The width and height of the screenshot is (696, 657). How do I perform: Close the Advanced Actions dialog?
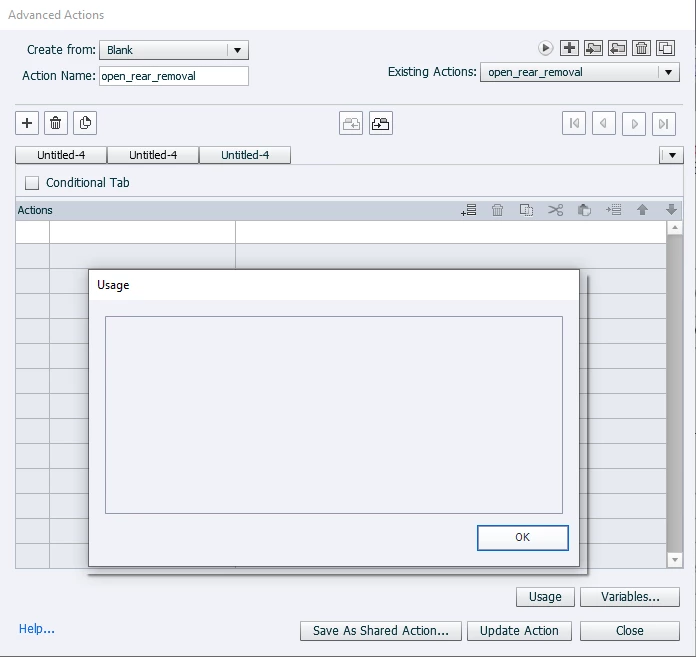(x=630, y=631)
